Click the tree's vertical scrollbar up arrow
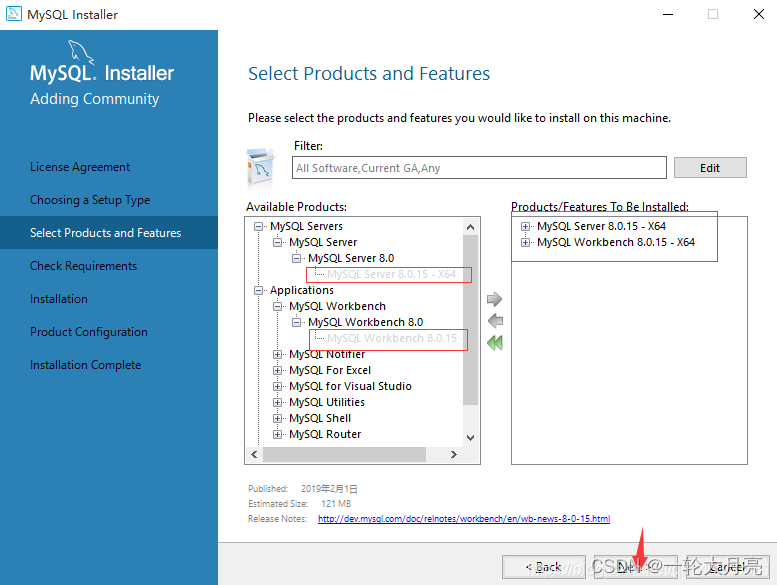This screenshot has height=585, width=777. click(470, 227)
